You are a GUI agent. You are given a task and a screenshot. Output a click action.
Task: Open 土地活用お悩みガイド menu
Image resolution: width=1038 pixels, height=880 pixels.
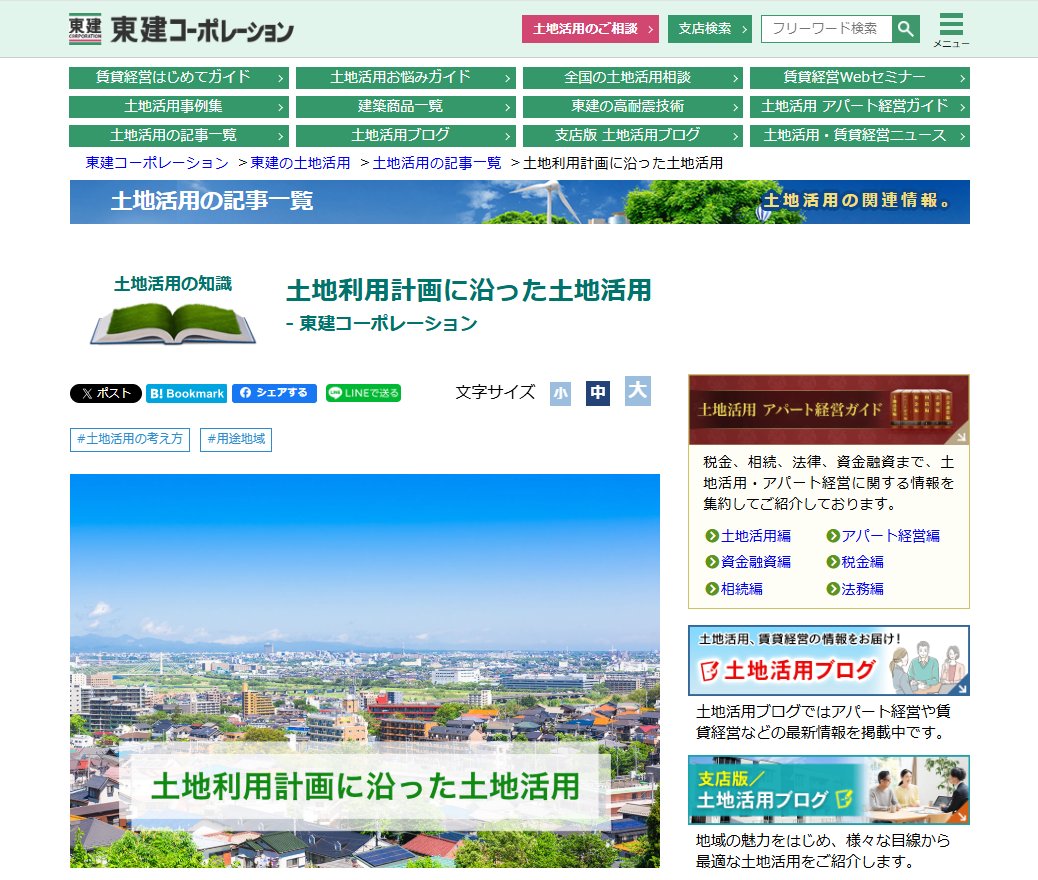tap(406, 77)
